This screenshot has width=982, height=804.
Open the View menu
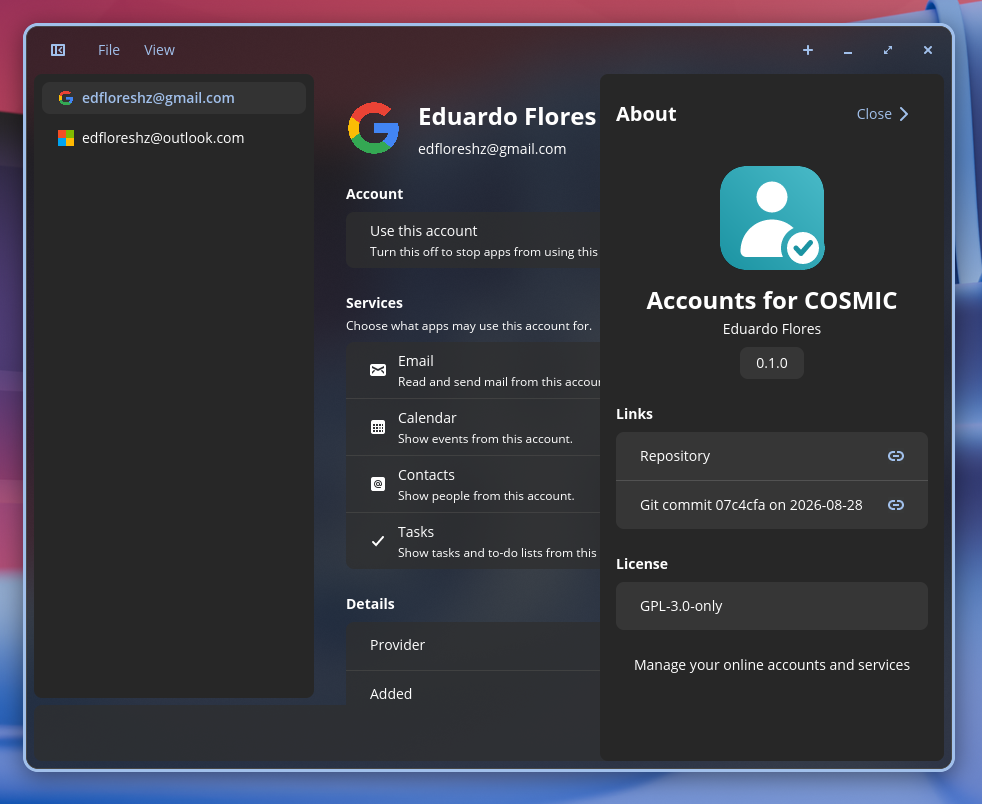coord(159,50)
